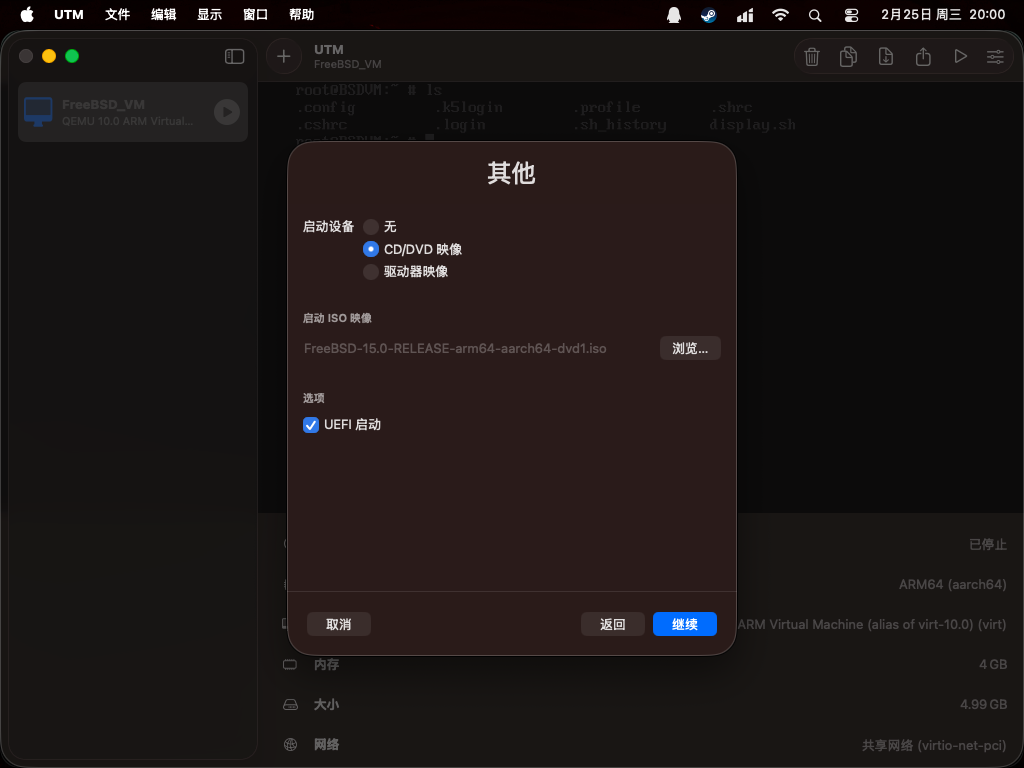
Task: Click the bar chart stats menu bar icon
Action: pyautogui.click(x=745, y=15)
